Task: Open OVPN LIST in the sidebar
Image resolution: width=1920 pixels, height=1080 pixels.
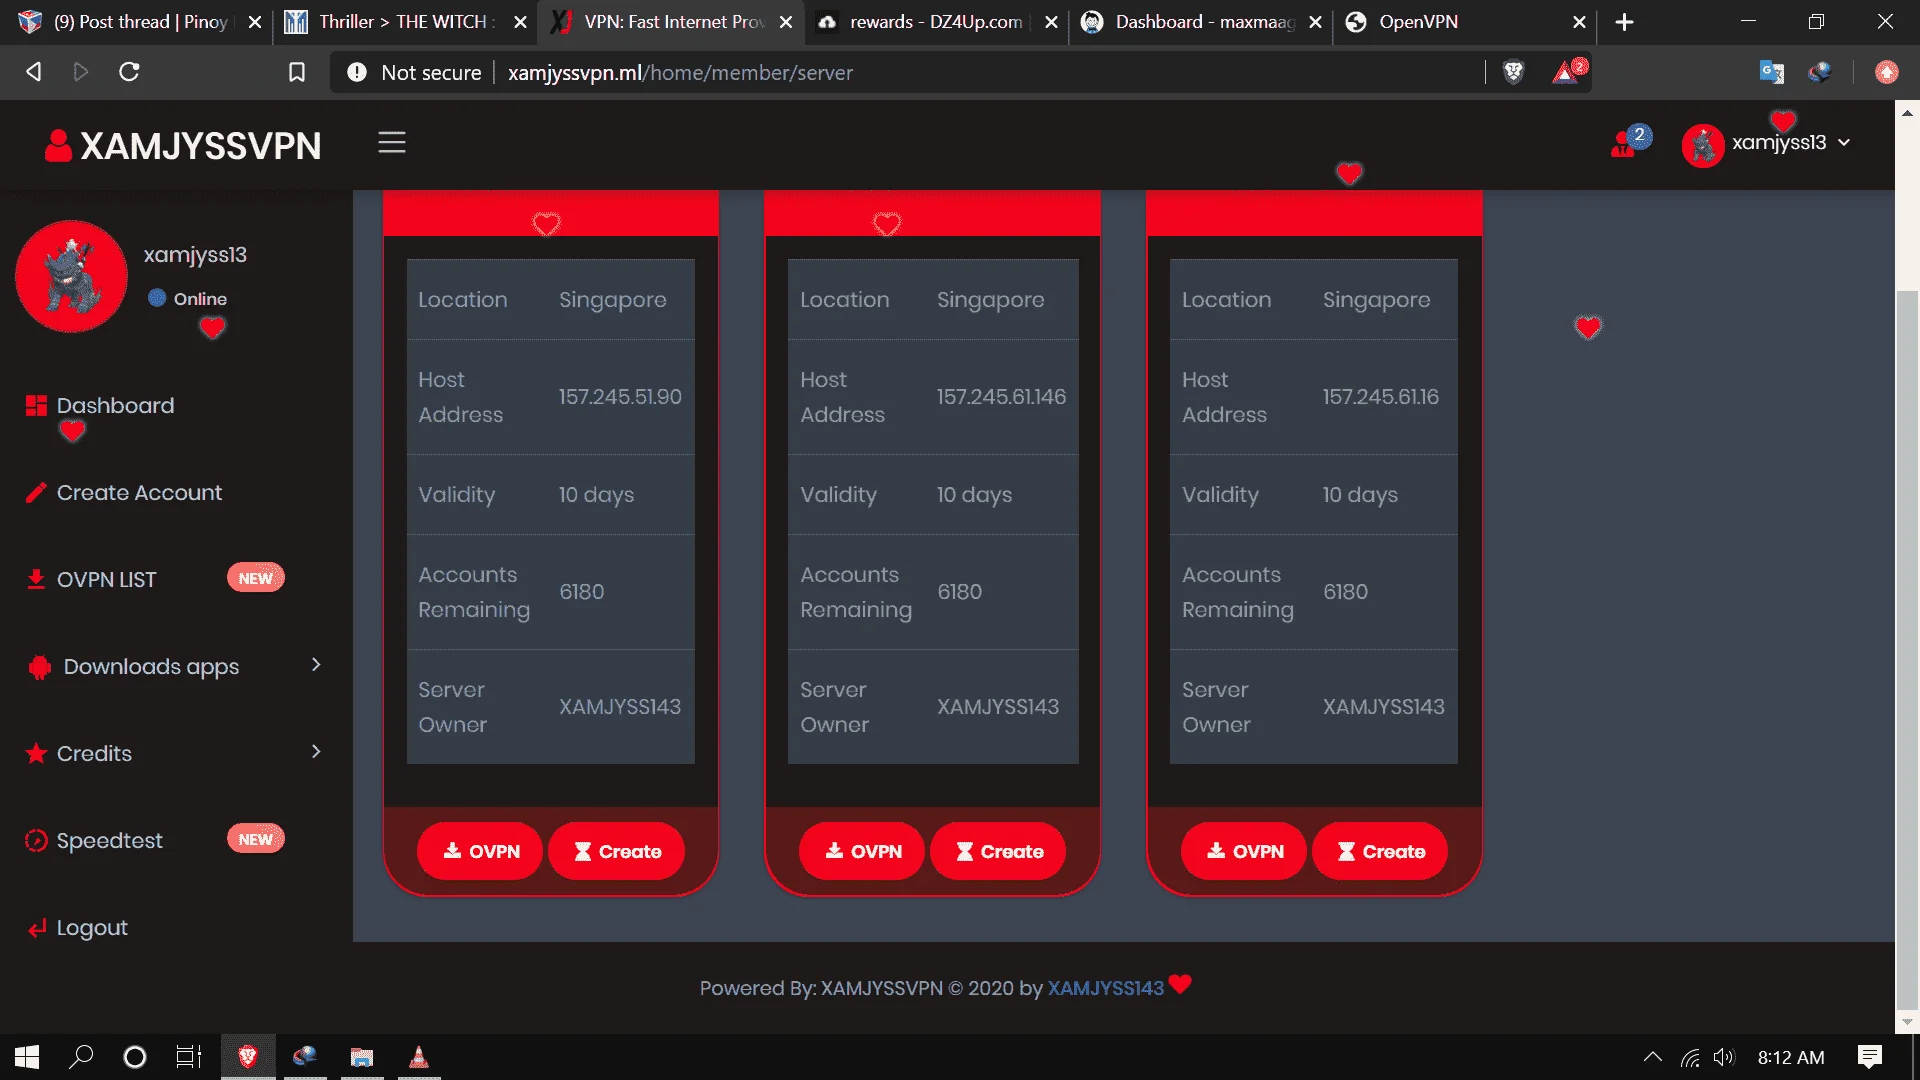Action: coord(106,579)
